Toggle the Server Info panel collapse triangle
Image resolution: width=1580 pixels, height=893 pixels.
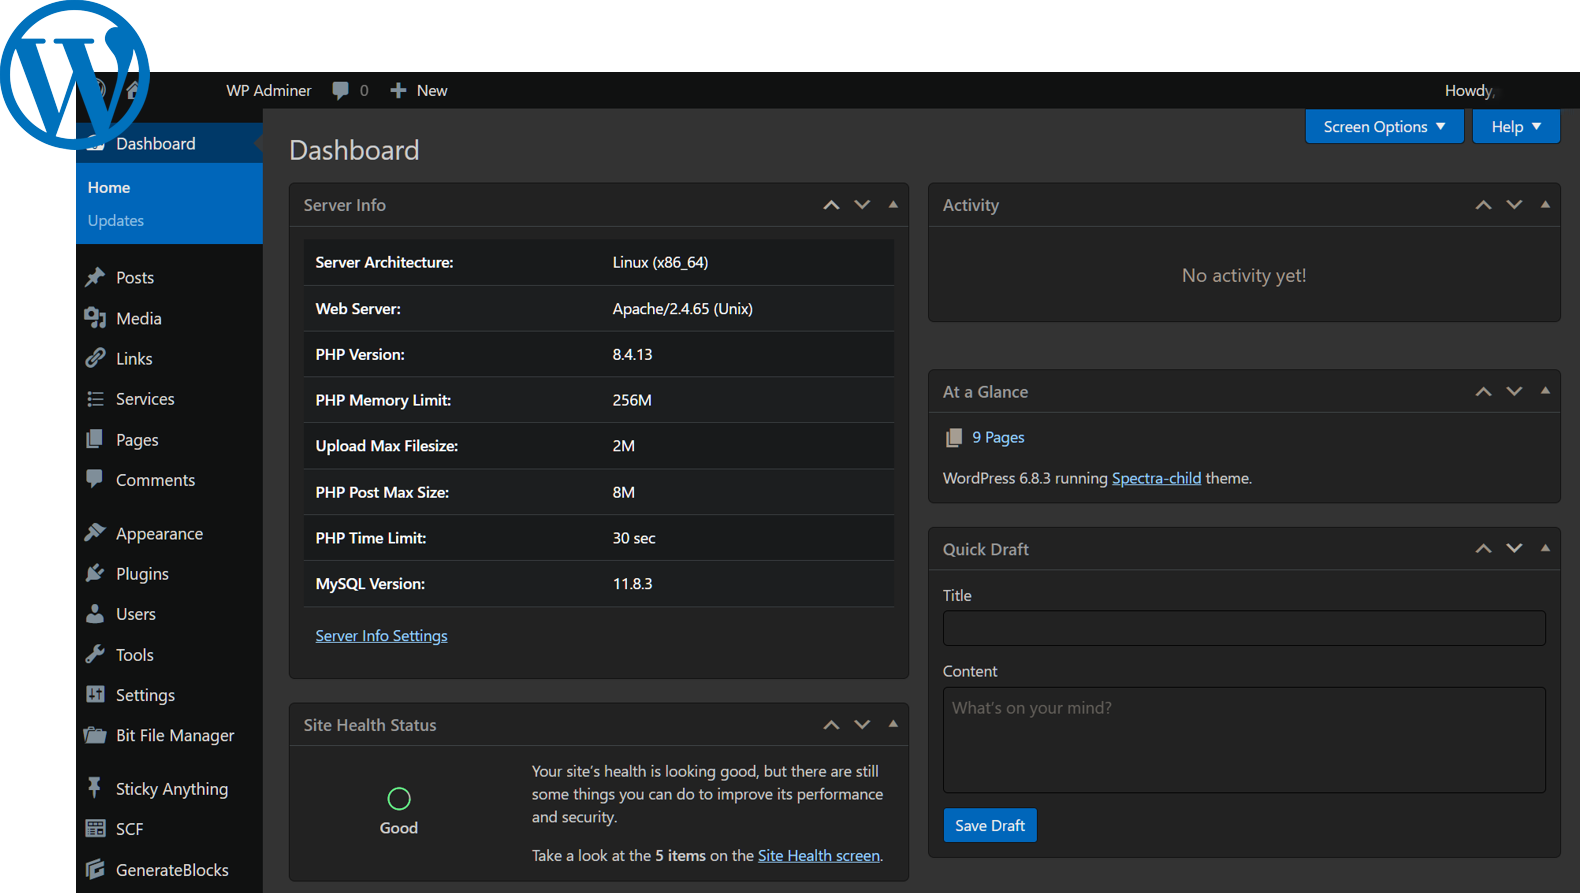coord(893,205)
